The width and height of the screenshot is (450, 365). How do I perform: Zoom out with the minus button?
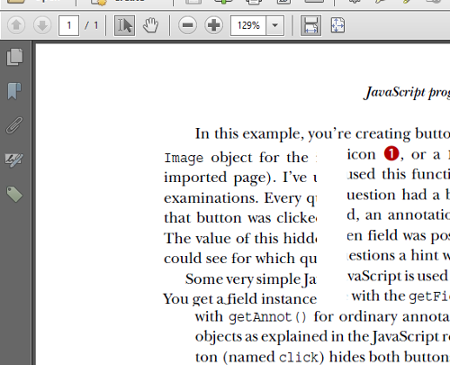(x=187, y=25)
